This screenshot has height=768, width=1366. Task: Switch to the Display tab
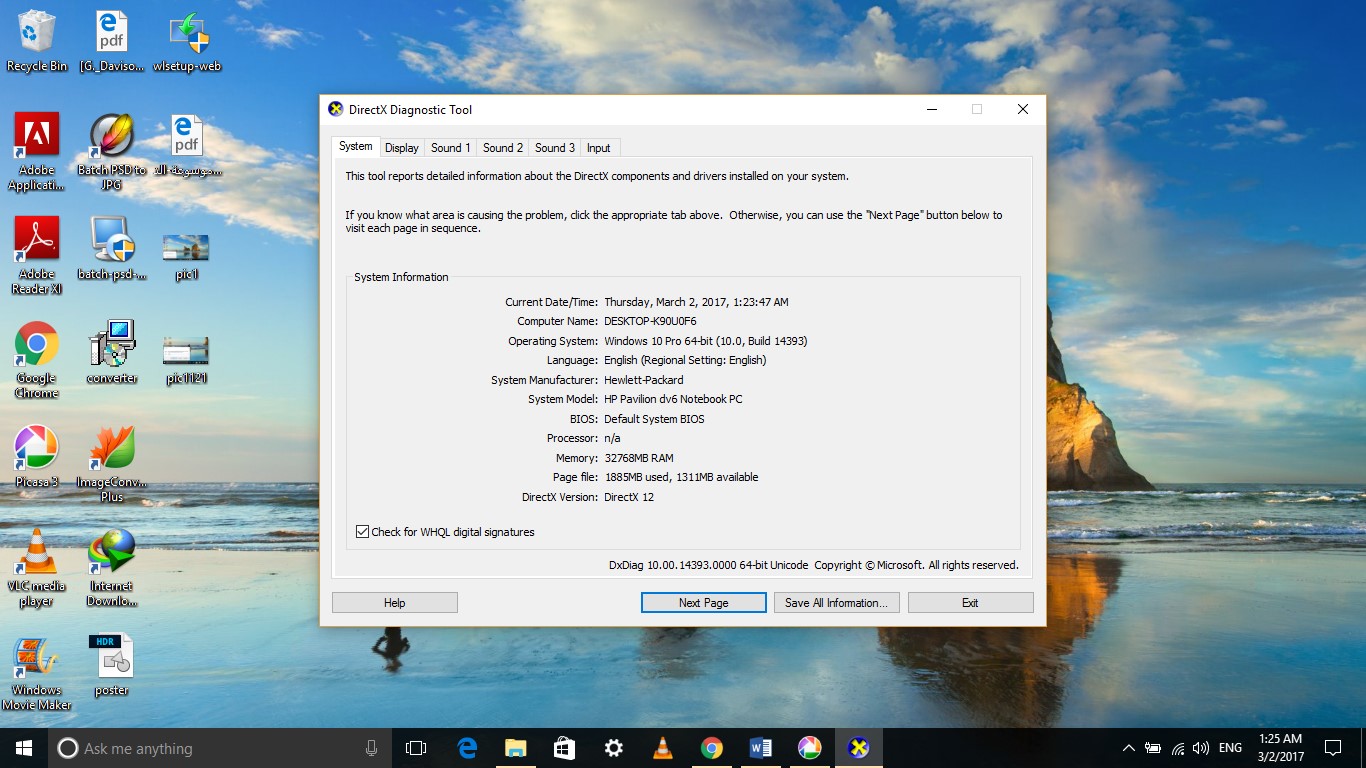[401, 147]
